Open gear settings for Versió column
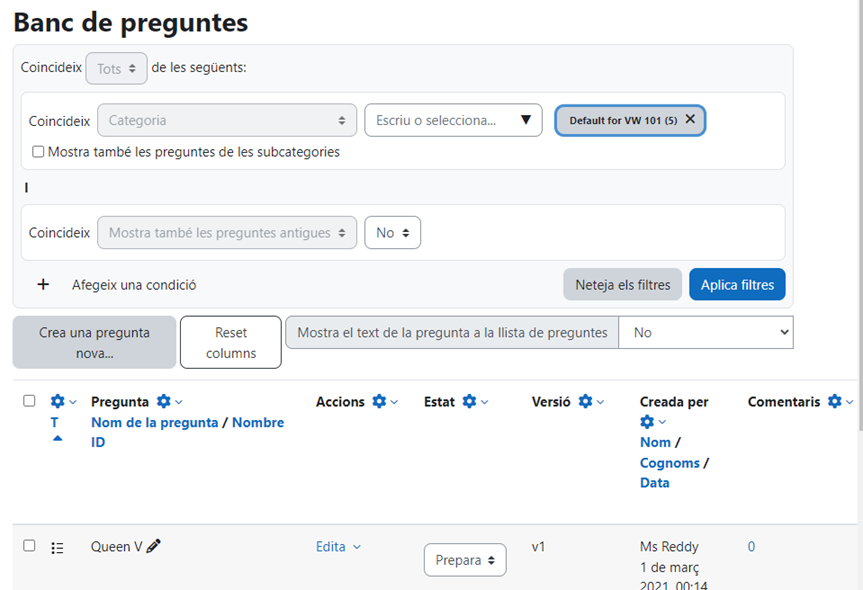Viewport: 863px width, 590px height. (x=586, y=402)
